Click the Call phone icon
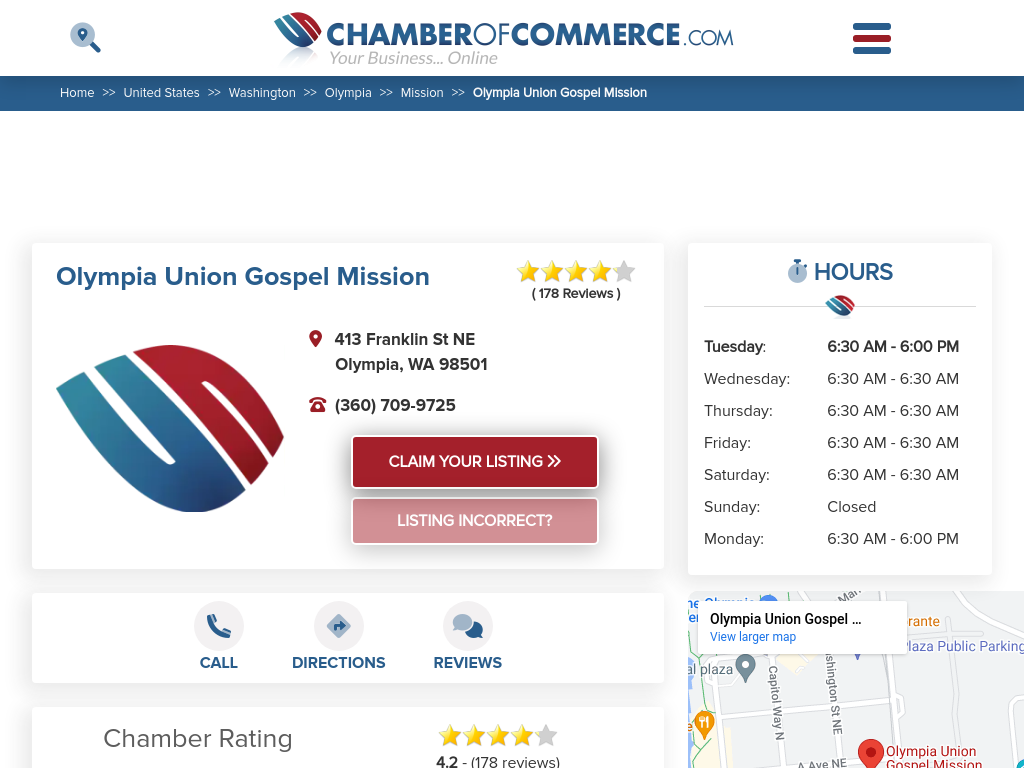The width and height of the screenshot is (1024, 768). coord(219,626)
